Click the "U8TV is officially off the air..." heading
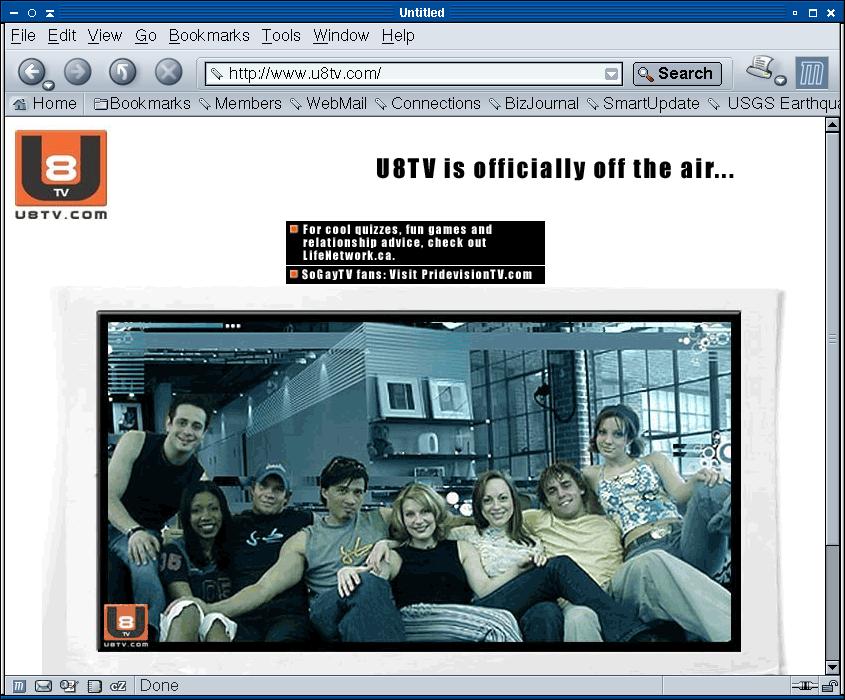The height and width of the screenshot is (700, 845). point(555,169)
